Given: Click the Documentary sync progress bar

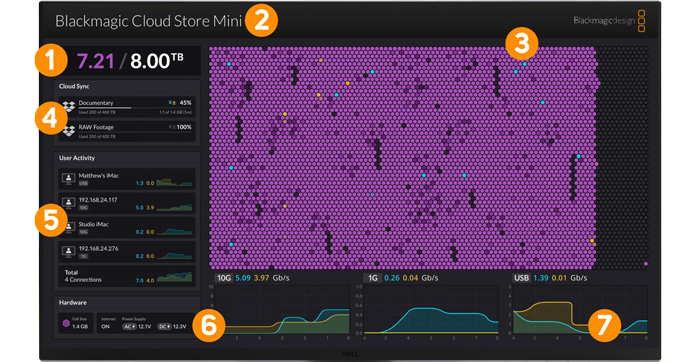Looking at the screenshot, I should 135,108.
